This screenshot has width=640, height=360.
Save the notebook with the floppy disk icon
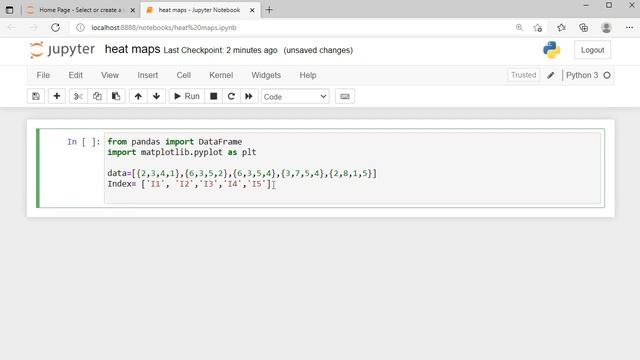(x=36, y=96)
